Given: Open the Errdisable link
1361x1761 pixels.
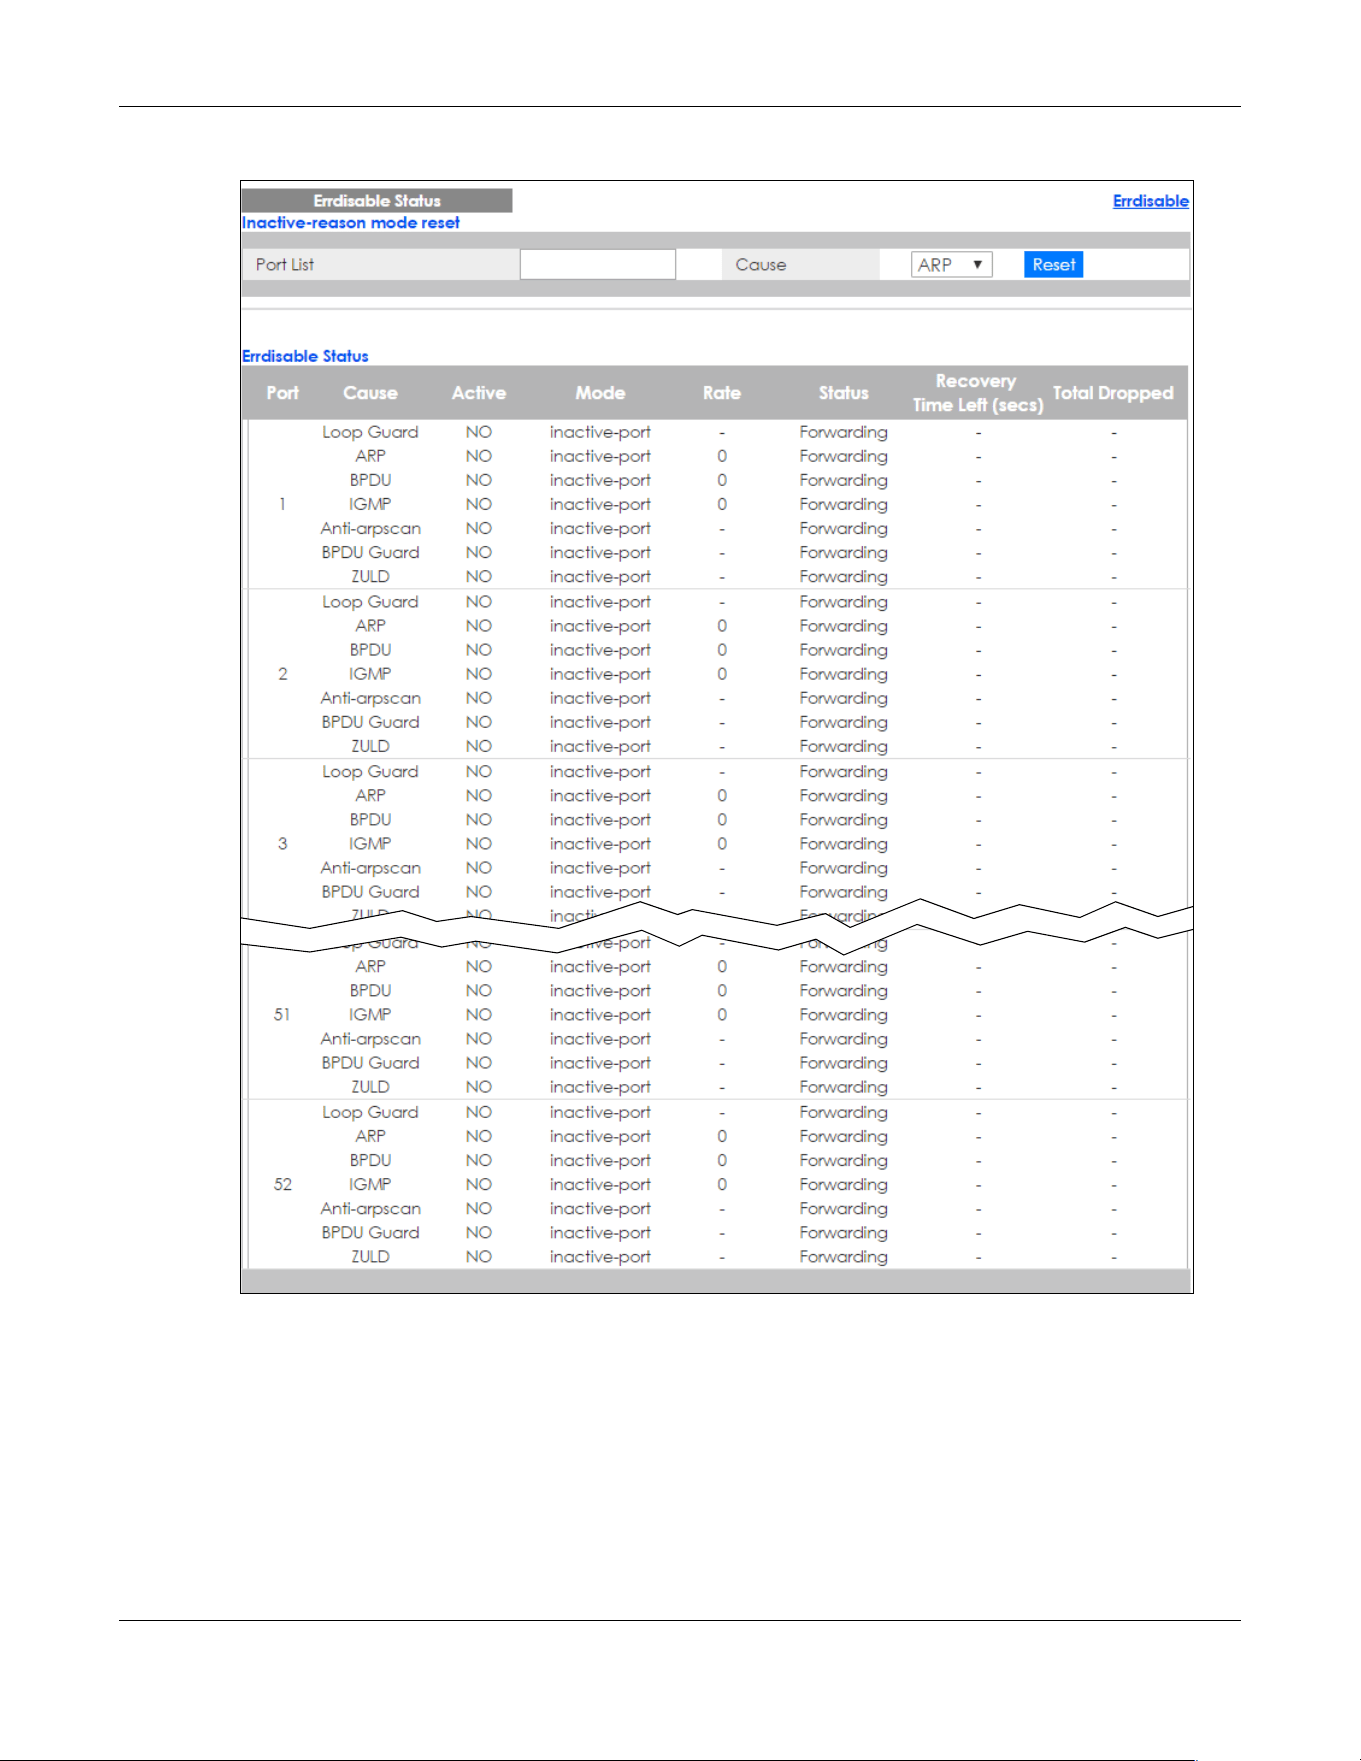Looking at the screenshot, I should tap(1150, 201).
